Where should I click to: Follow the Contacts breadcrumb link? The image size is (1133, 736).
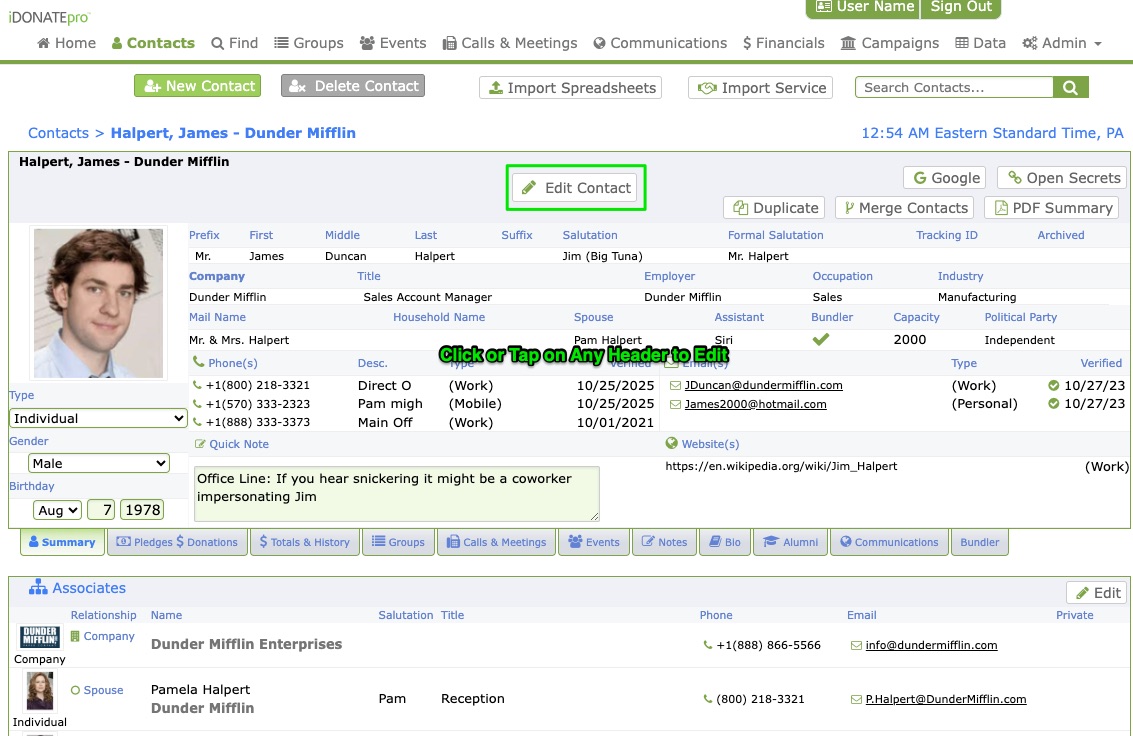click(x=58, y=133)
